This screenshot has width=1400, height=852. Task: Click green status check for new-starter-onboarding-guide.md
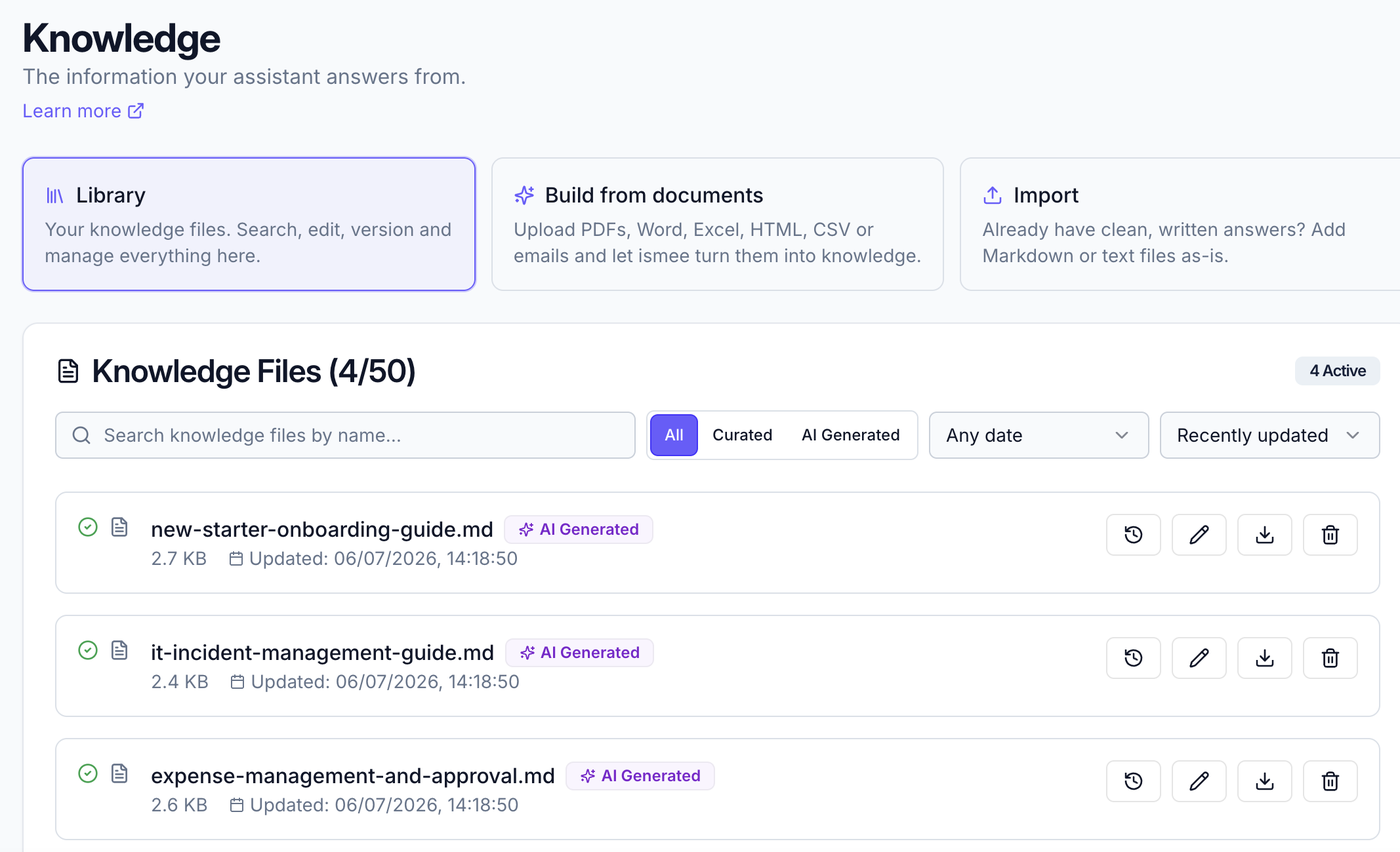(88, 526)
